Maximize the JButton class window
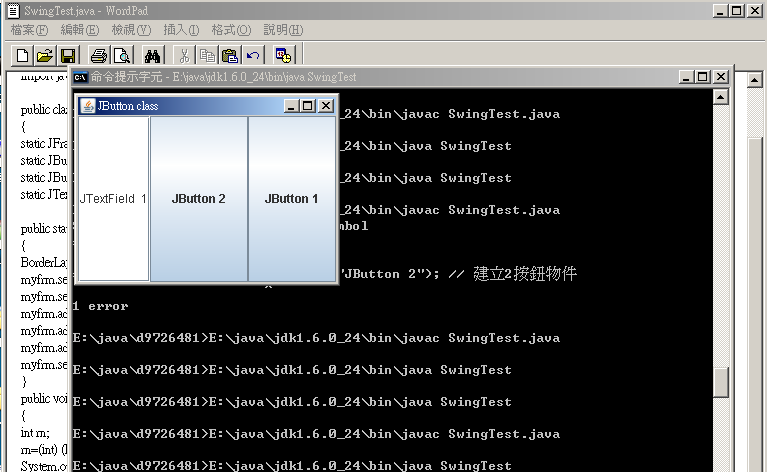 [308, 106]
